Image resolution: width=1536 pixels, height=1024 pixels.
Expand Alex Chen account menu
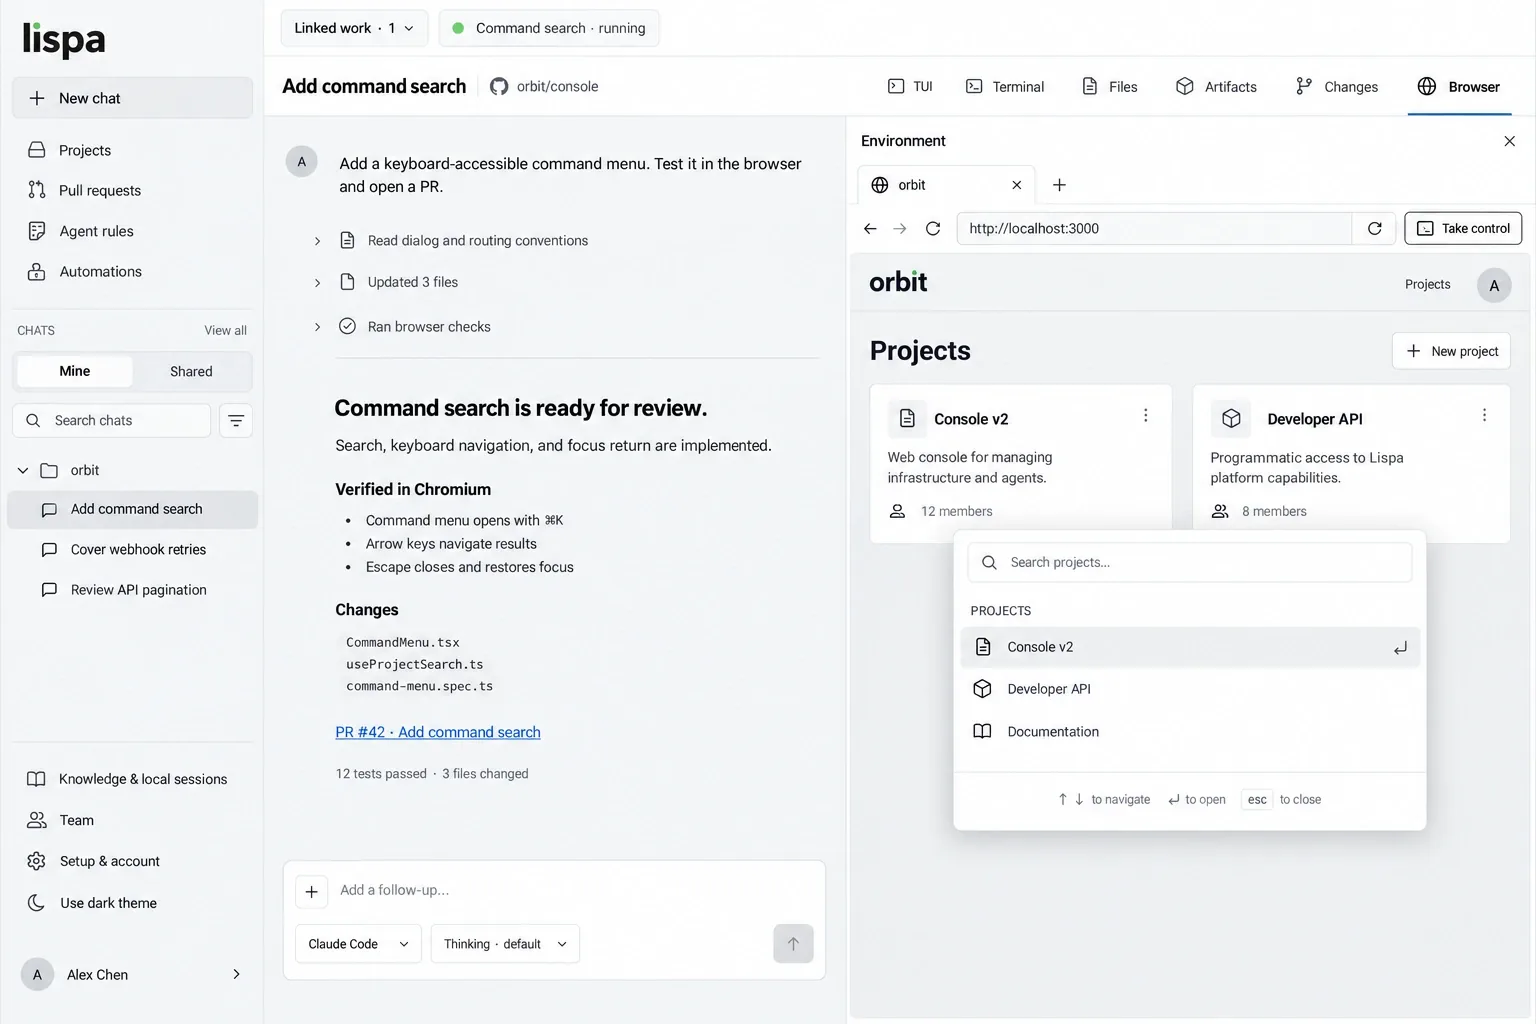coord(236,974)
